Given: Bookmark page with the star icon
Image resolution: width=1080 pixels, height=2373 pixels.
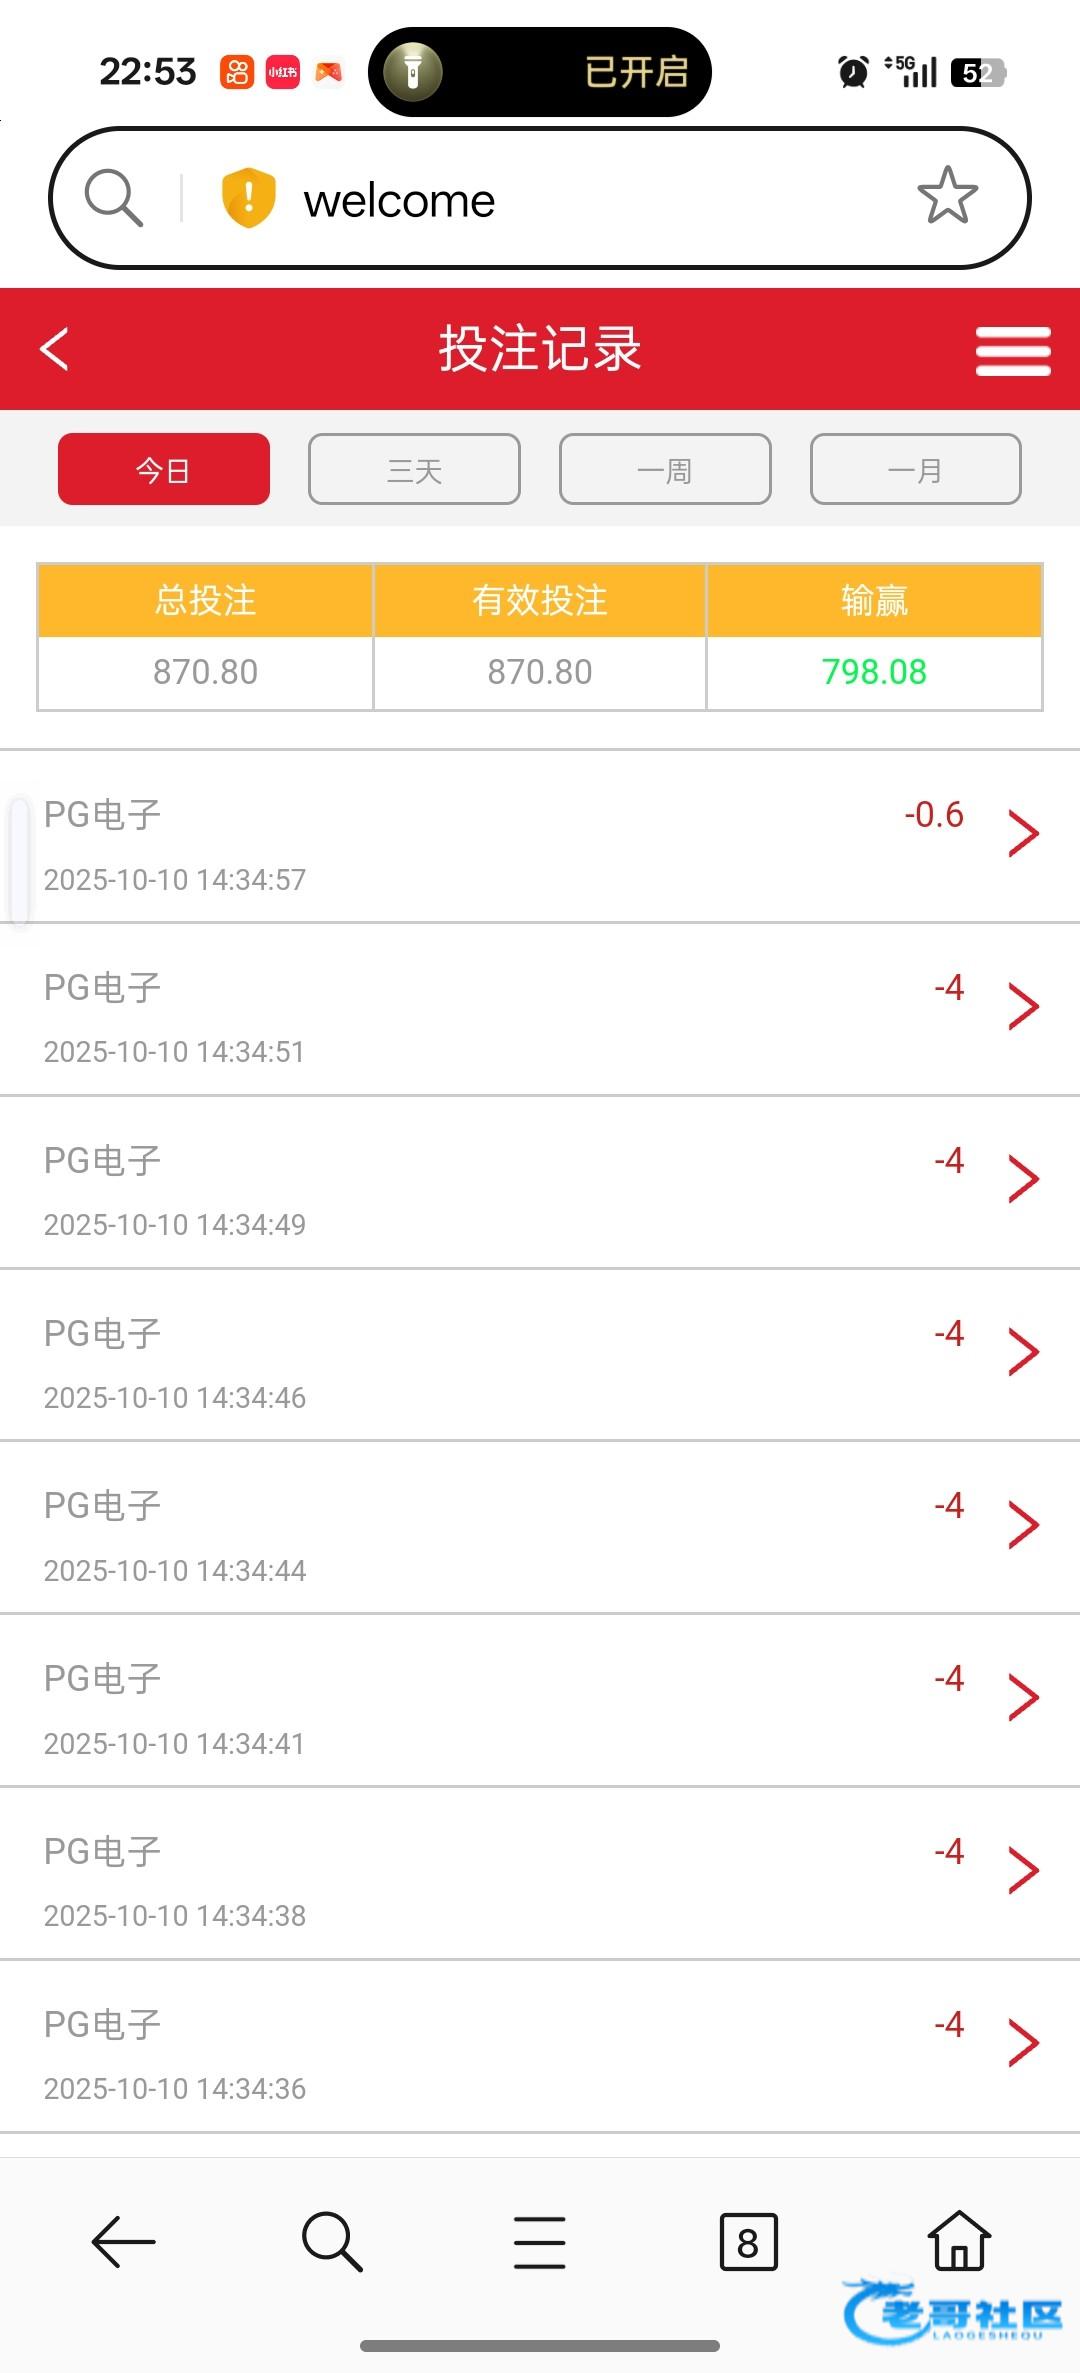Looking at the screenshot, I should [x=946, y=196].
